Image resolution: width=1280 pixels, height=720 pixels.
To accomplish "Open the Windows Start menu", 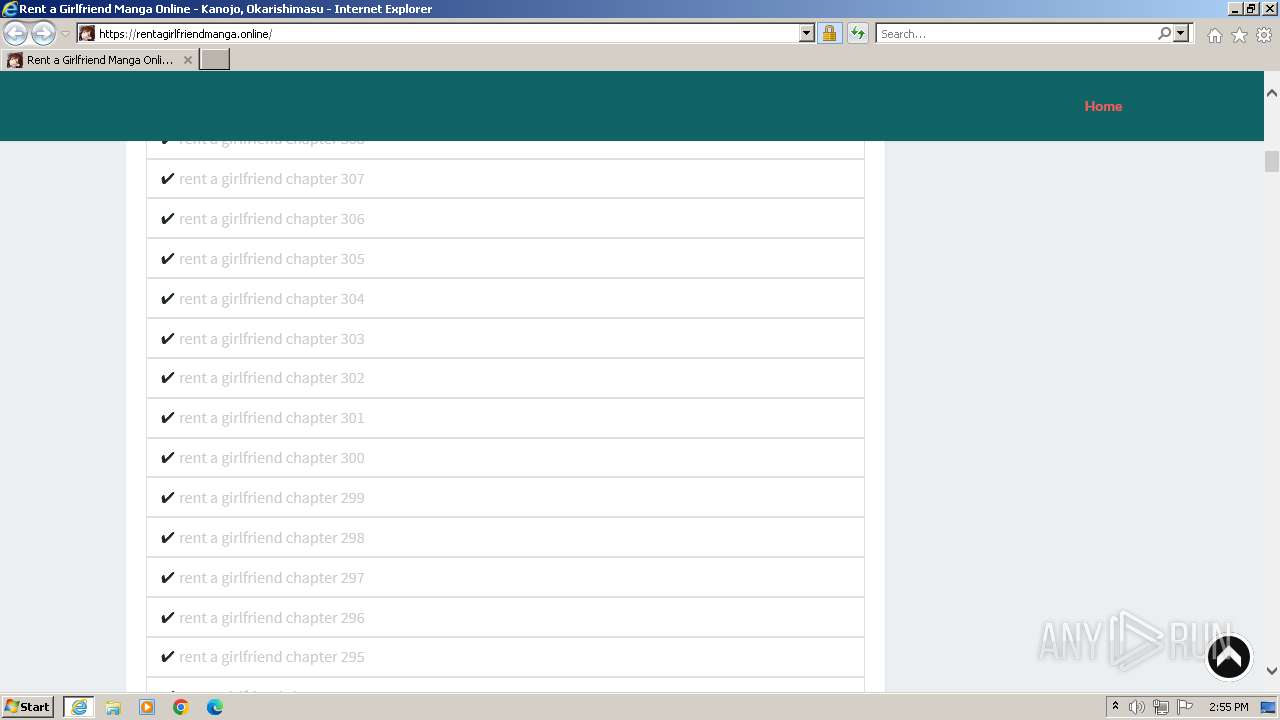I will click(28, 707).
